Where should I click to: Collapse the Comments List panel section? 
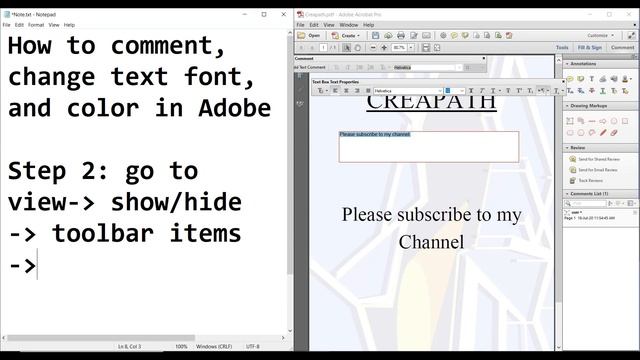[567, 194]
